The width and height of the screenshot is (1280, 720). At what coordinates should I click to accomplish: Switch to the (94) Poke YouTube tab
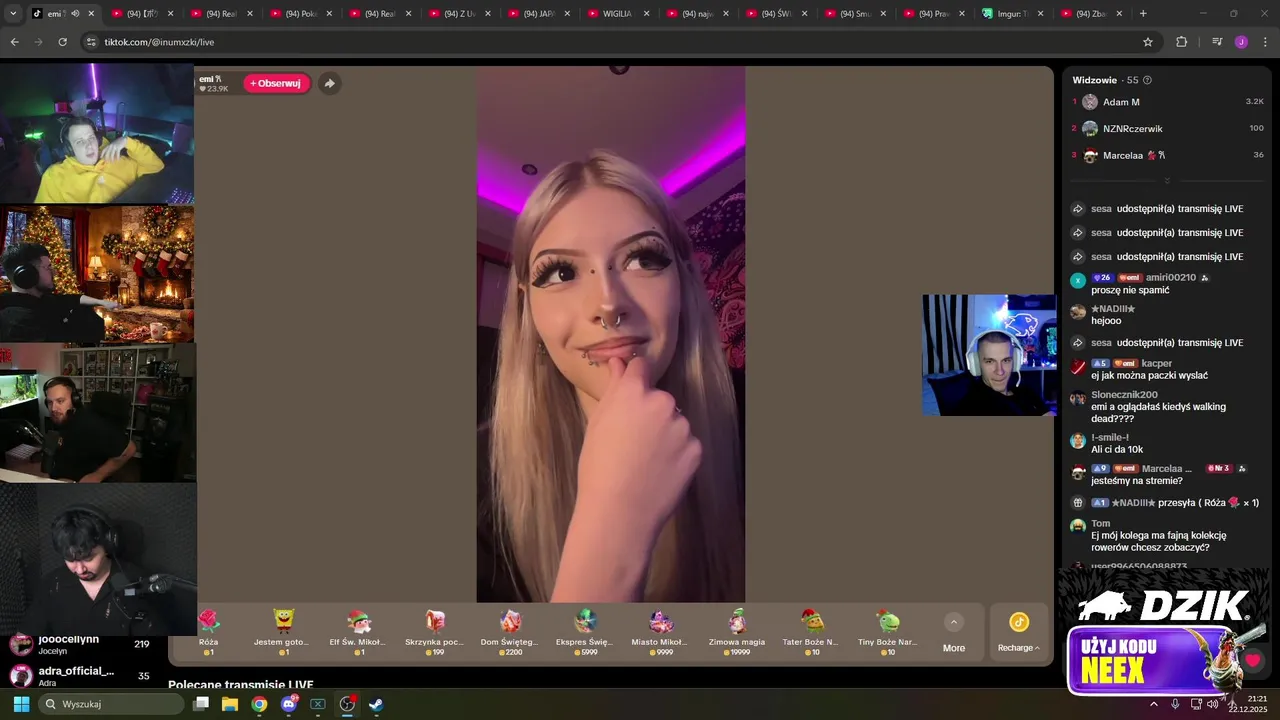pos(300,14)
